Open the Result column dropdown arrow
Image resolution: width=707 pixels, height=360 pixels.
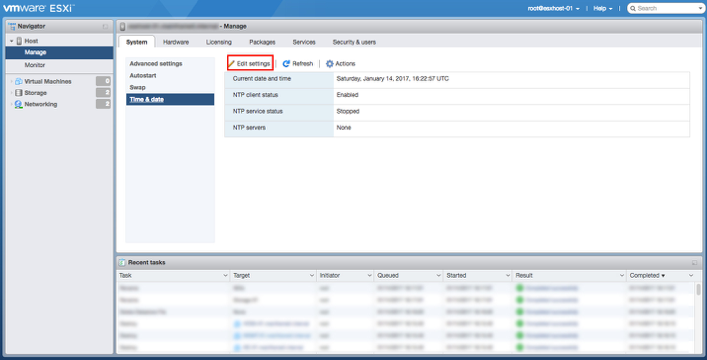[622, 276]
